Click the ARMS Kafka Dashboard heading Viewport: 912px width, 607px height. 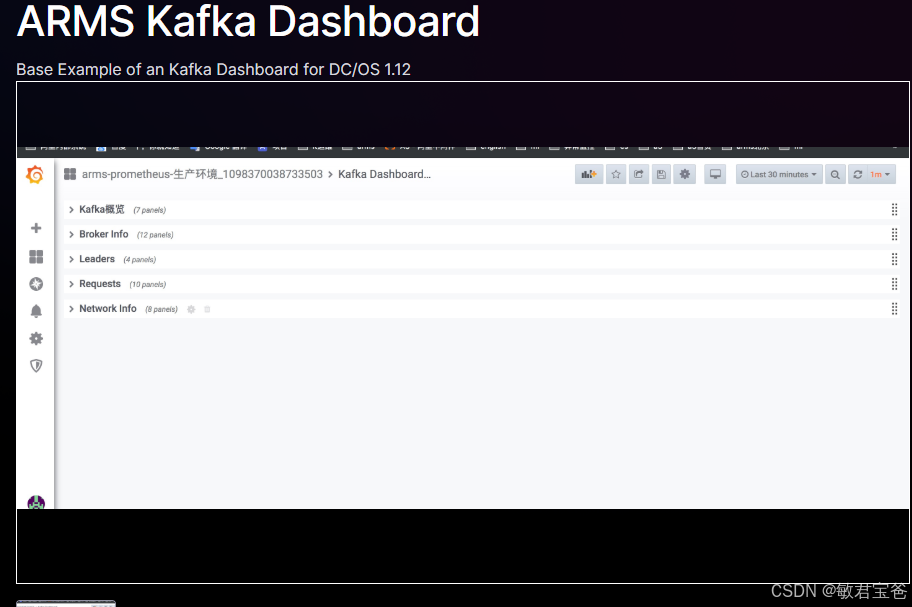pos(248,21)
